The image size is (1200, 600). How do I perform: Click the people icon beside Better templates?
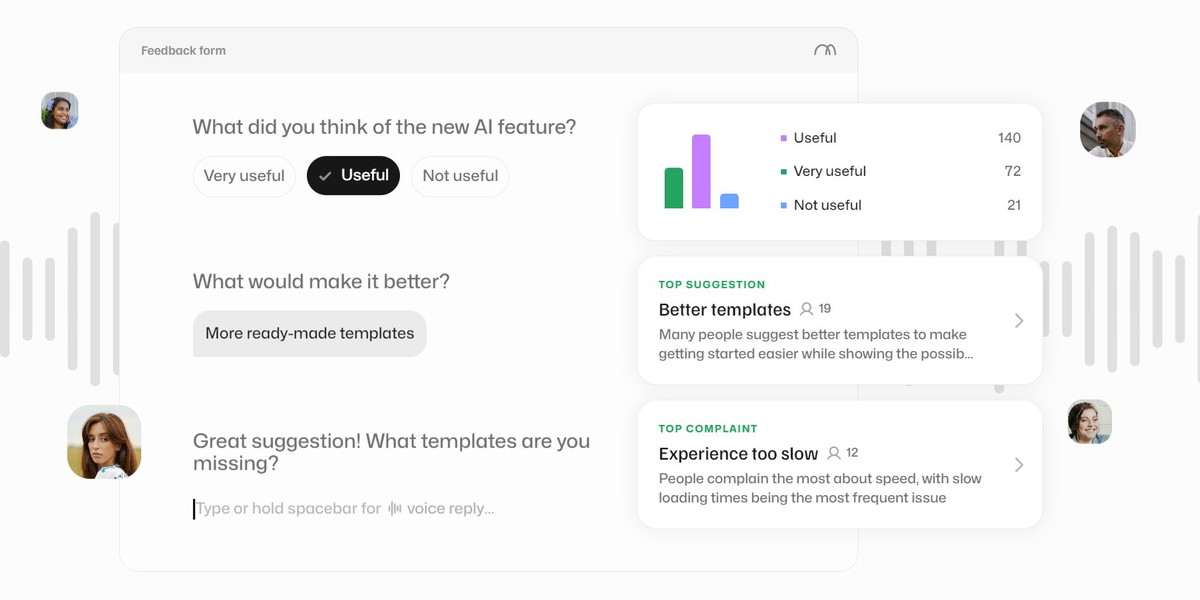point(807,309)
